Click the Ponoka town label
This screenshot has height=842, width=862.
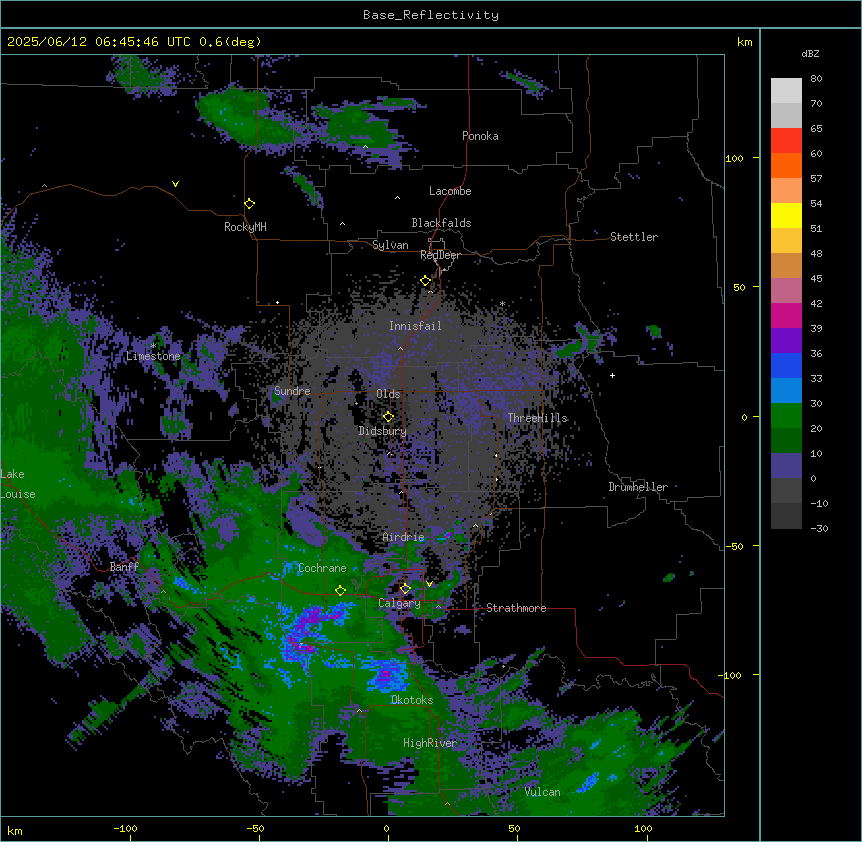[x=480, y=136]
